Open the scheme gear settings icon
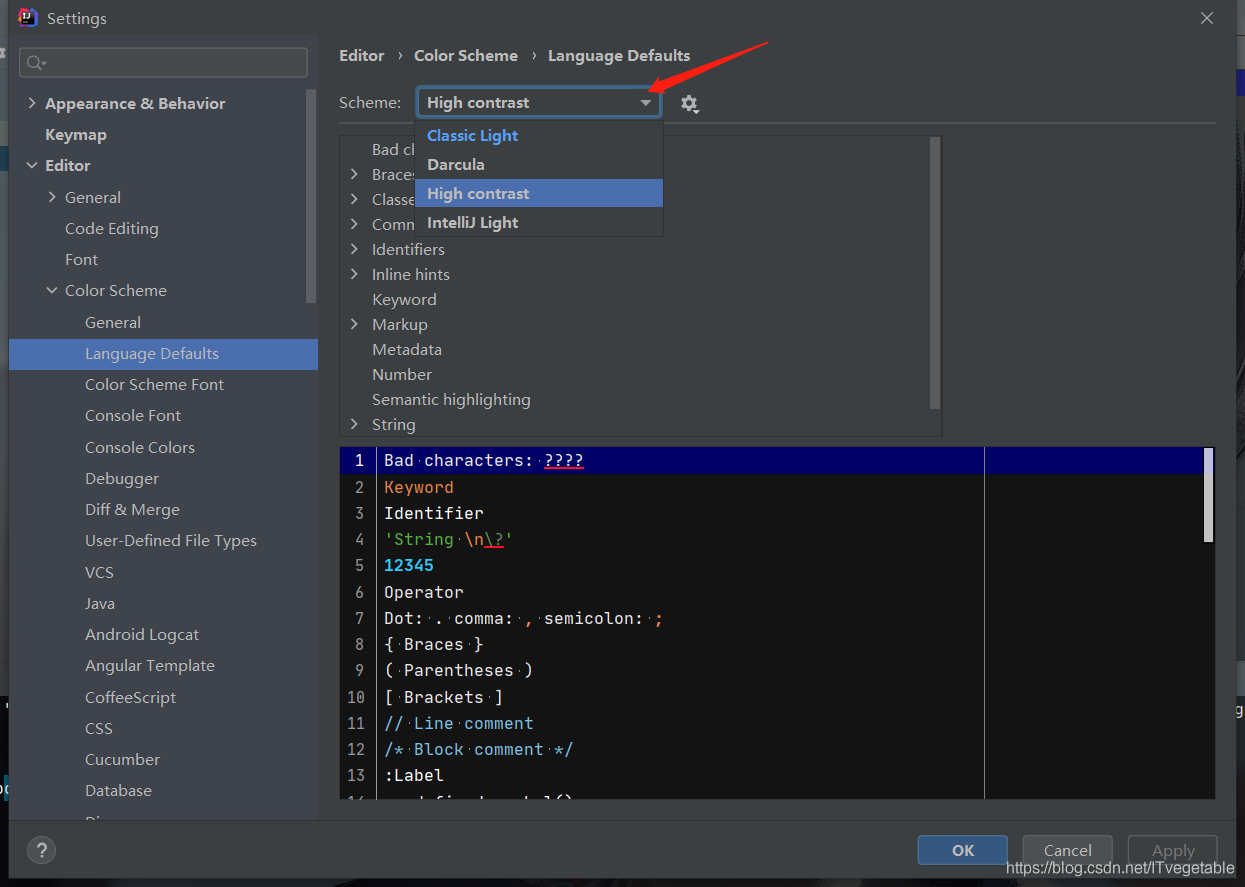This screenshot has height=887, width=1245. (x=689, y=104)
